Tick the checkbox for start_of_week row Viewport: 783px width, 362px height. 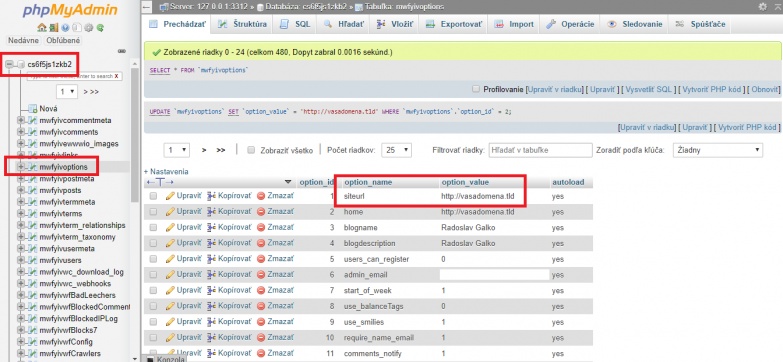[x=153, y=290]
